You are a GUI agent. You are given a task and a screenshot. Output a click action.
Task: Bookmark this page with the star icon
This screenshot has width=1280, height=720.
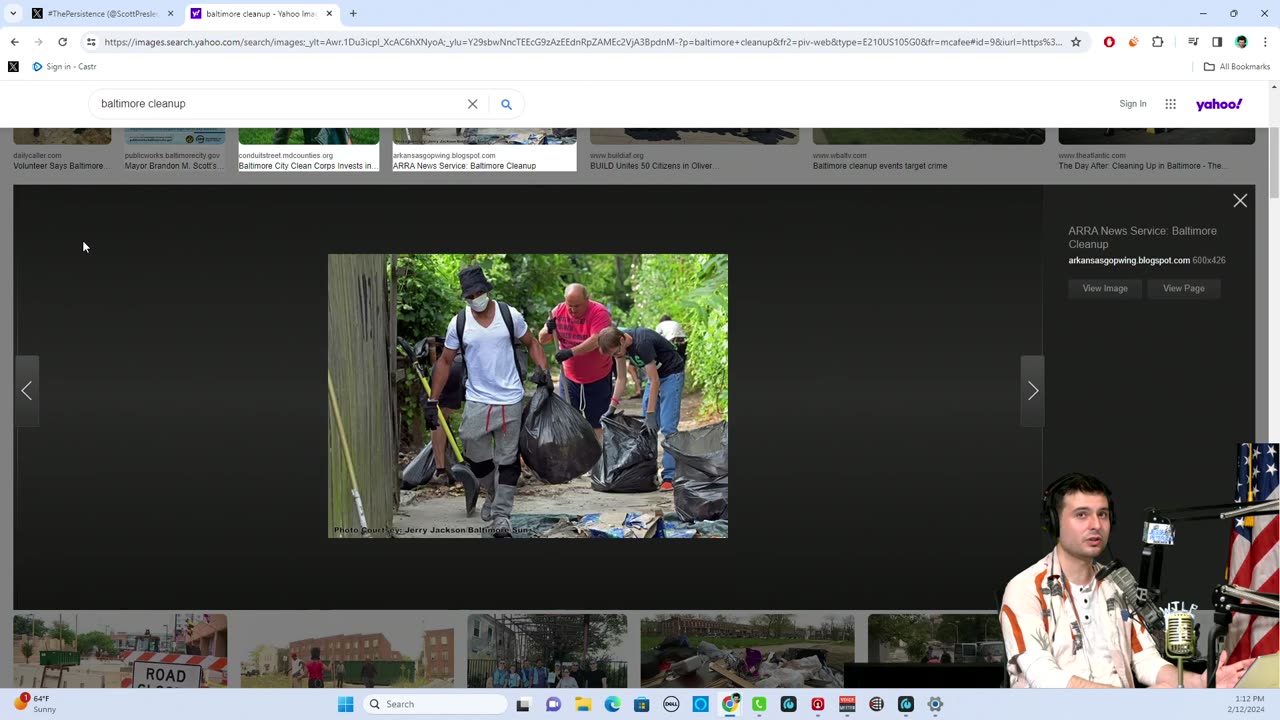tap(1076, 42)
